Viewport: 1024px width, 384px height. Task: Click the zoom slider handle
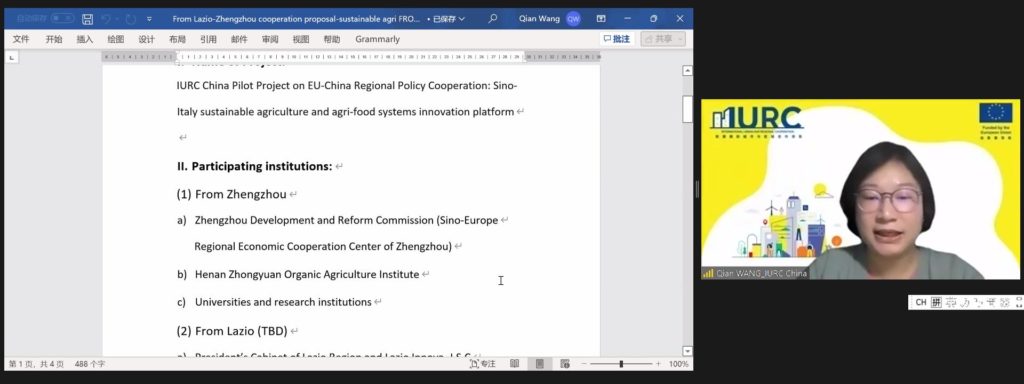621,364
